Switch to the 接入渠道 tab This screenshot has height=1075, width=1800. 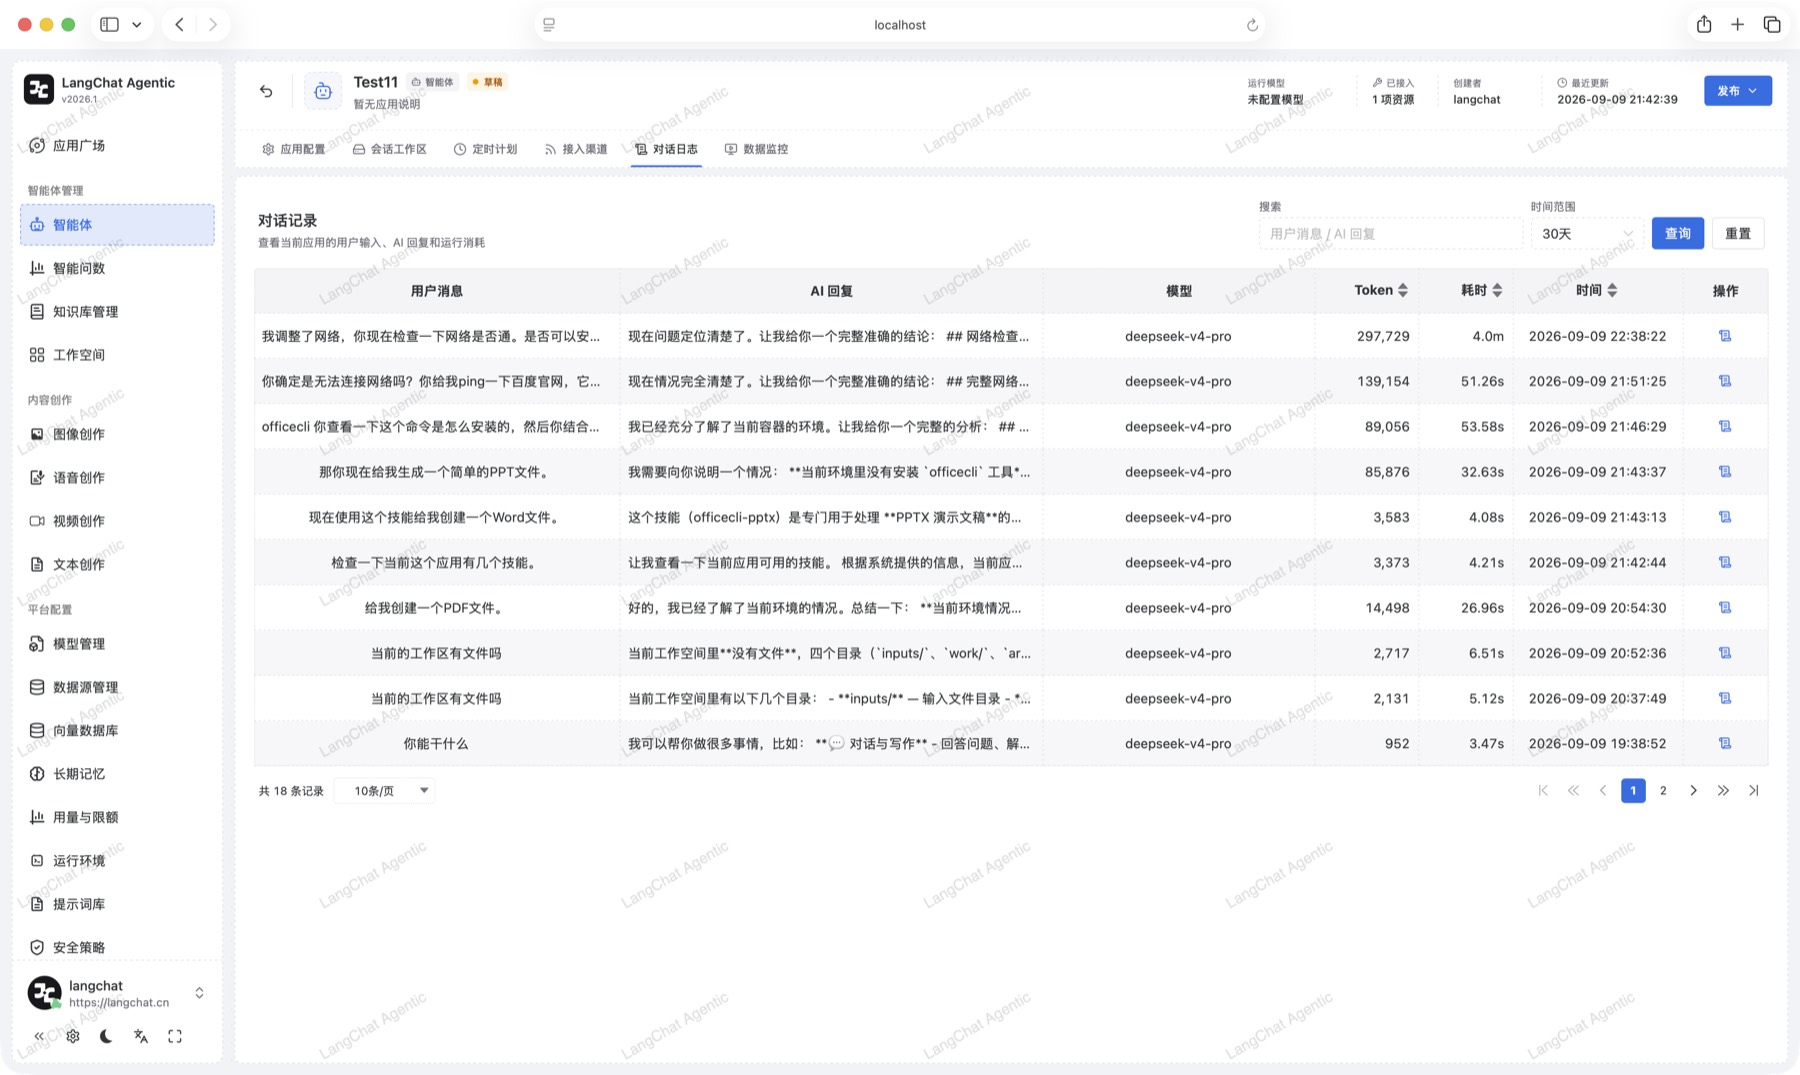coord(576,149)
